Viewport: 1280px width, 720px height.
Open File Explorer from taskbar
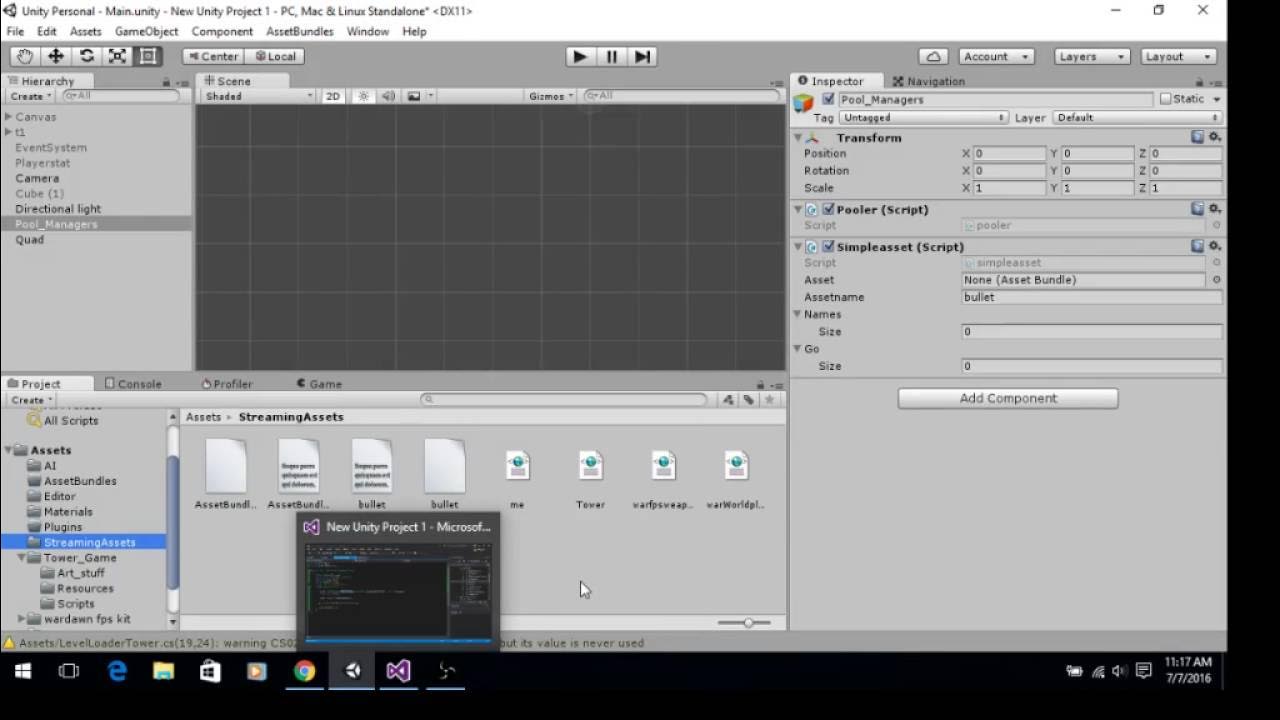coord(163,671)
